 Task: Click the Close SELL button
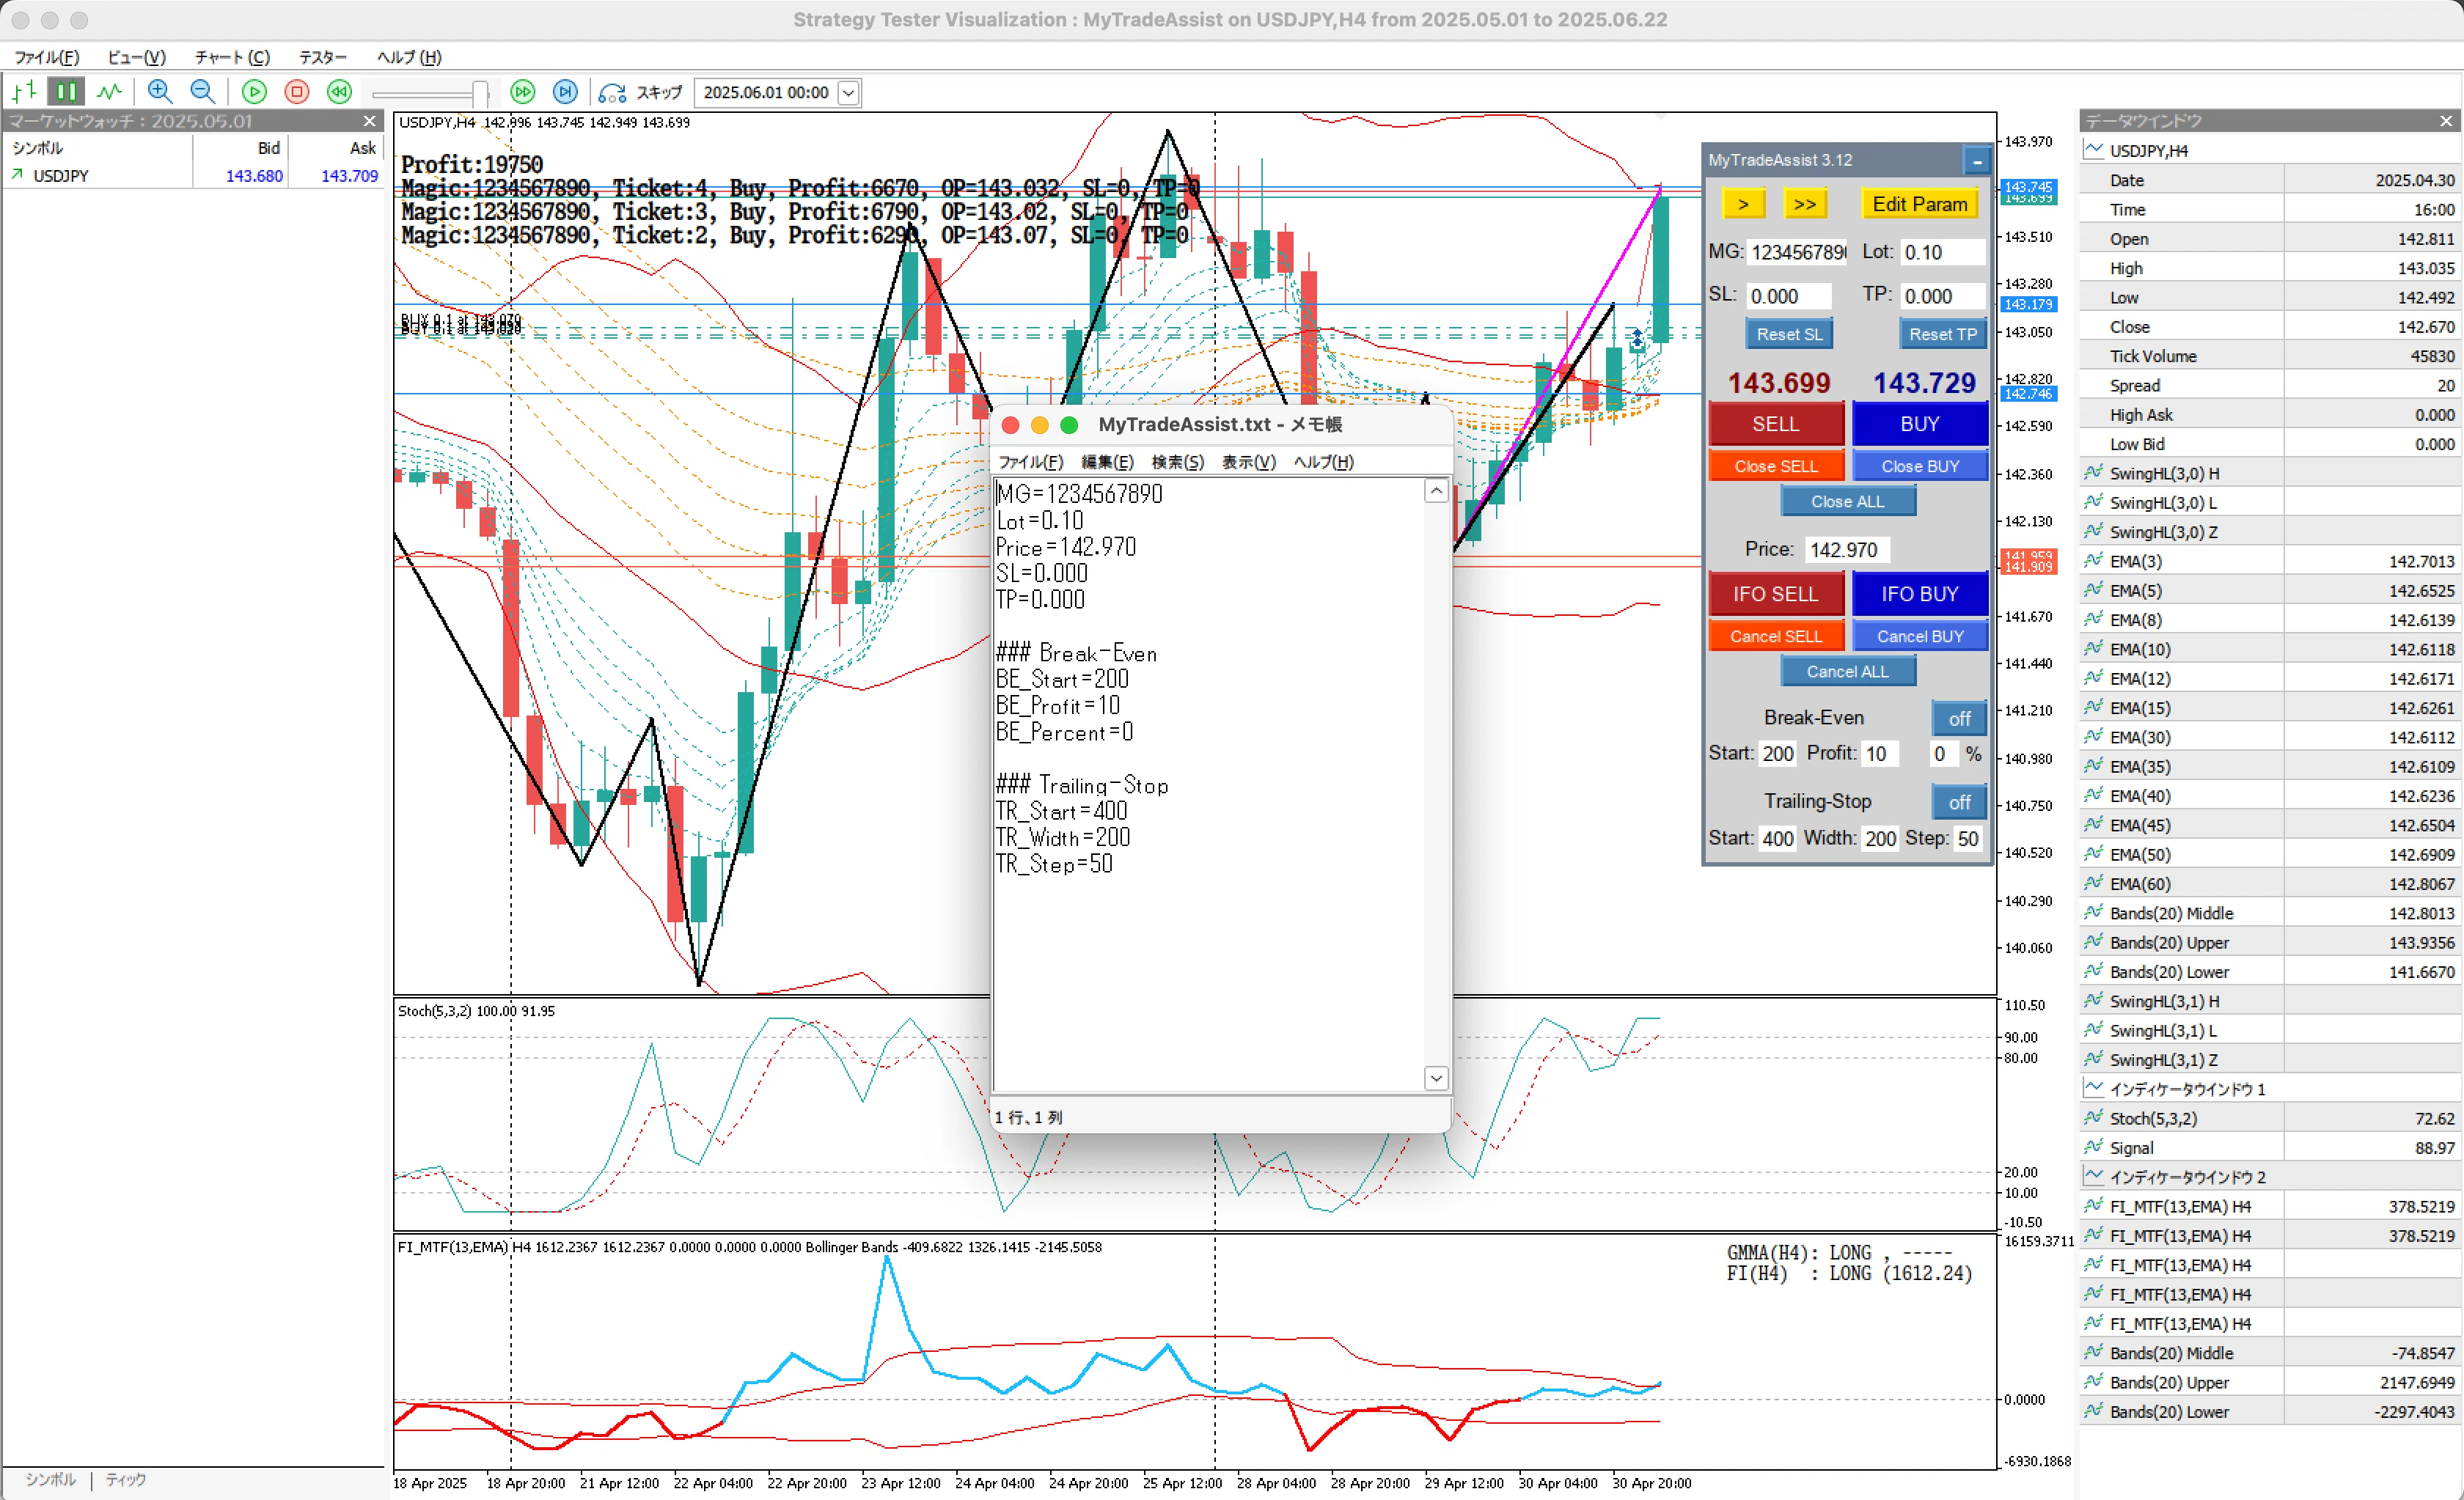point(1776,466)
